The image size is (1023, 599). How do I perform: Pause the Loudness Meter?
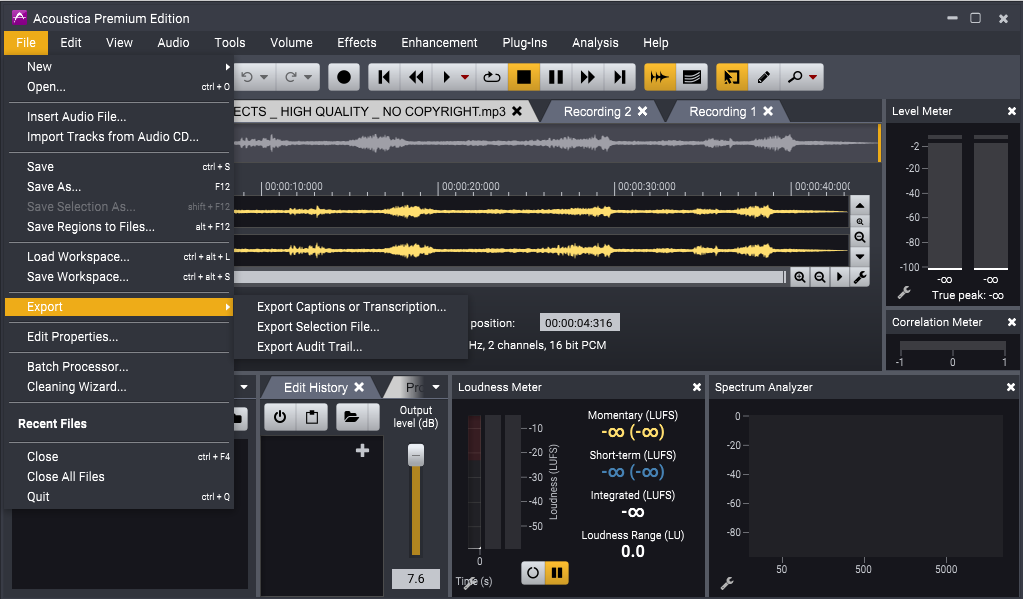point(557,573)
